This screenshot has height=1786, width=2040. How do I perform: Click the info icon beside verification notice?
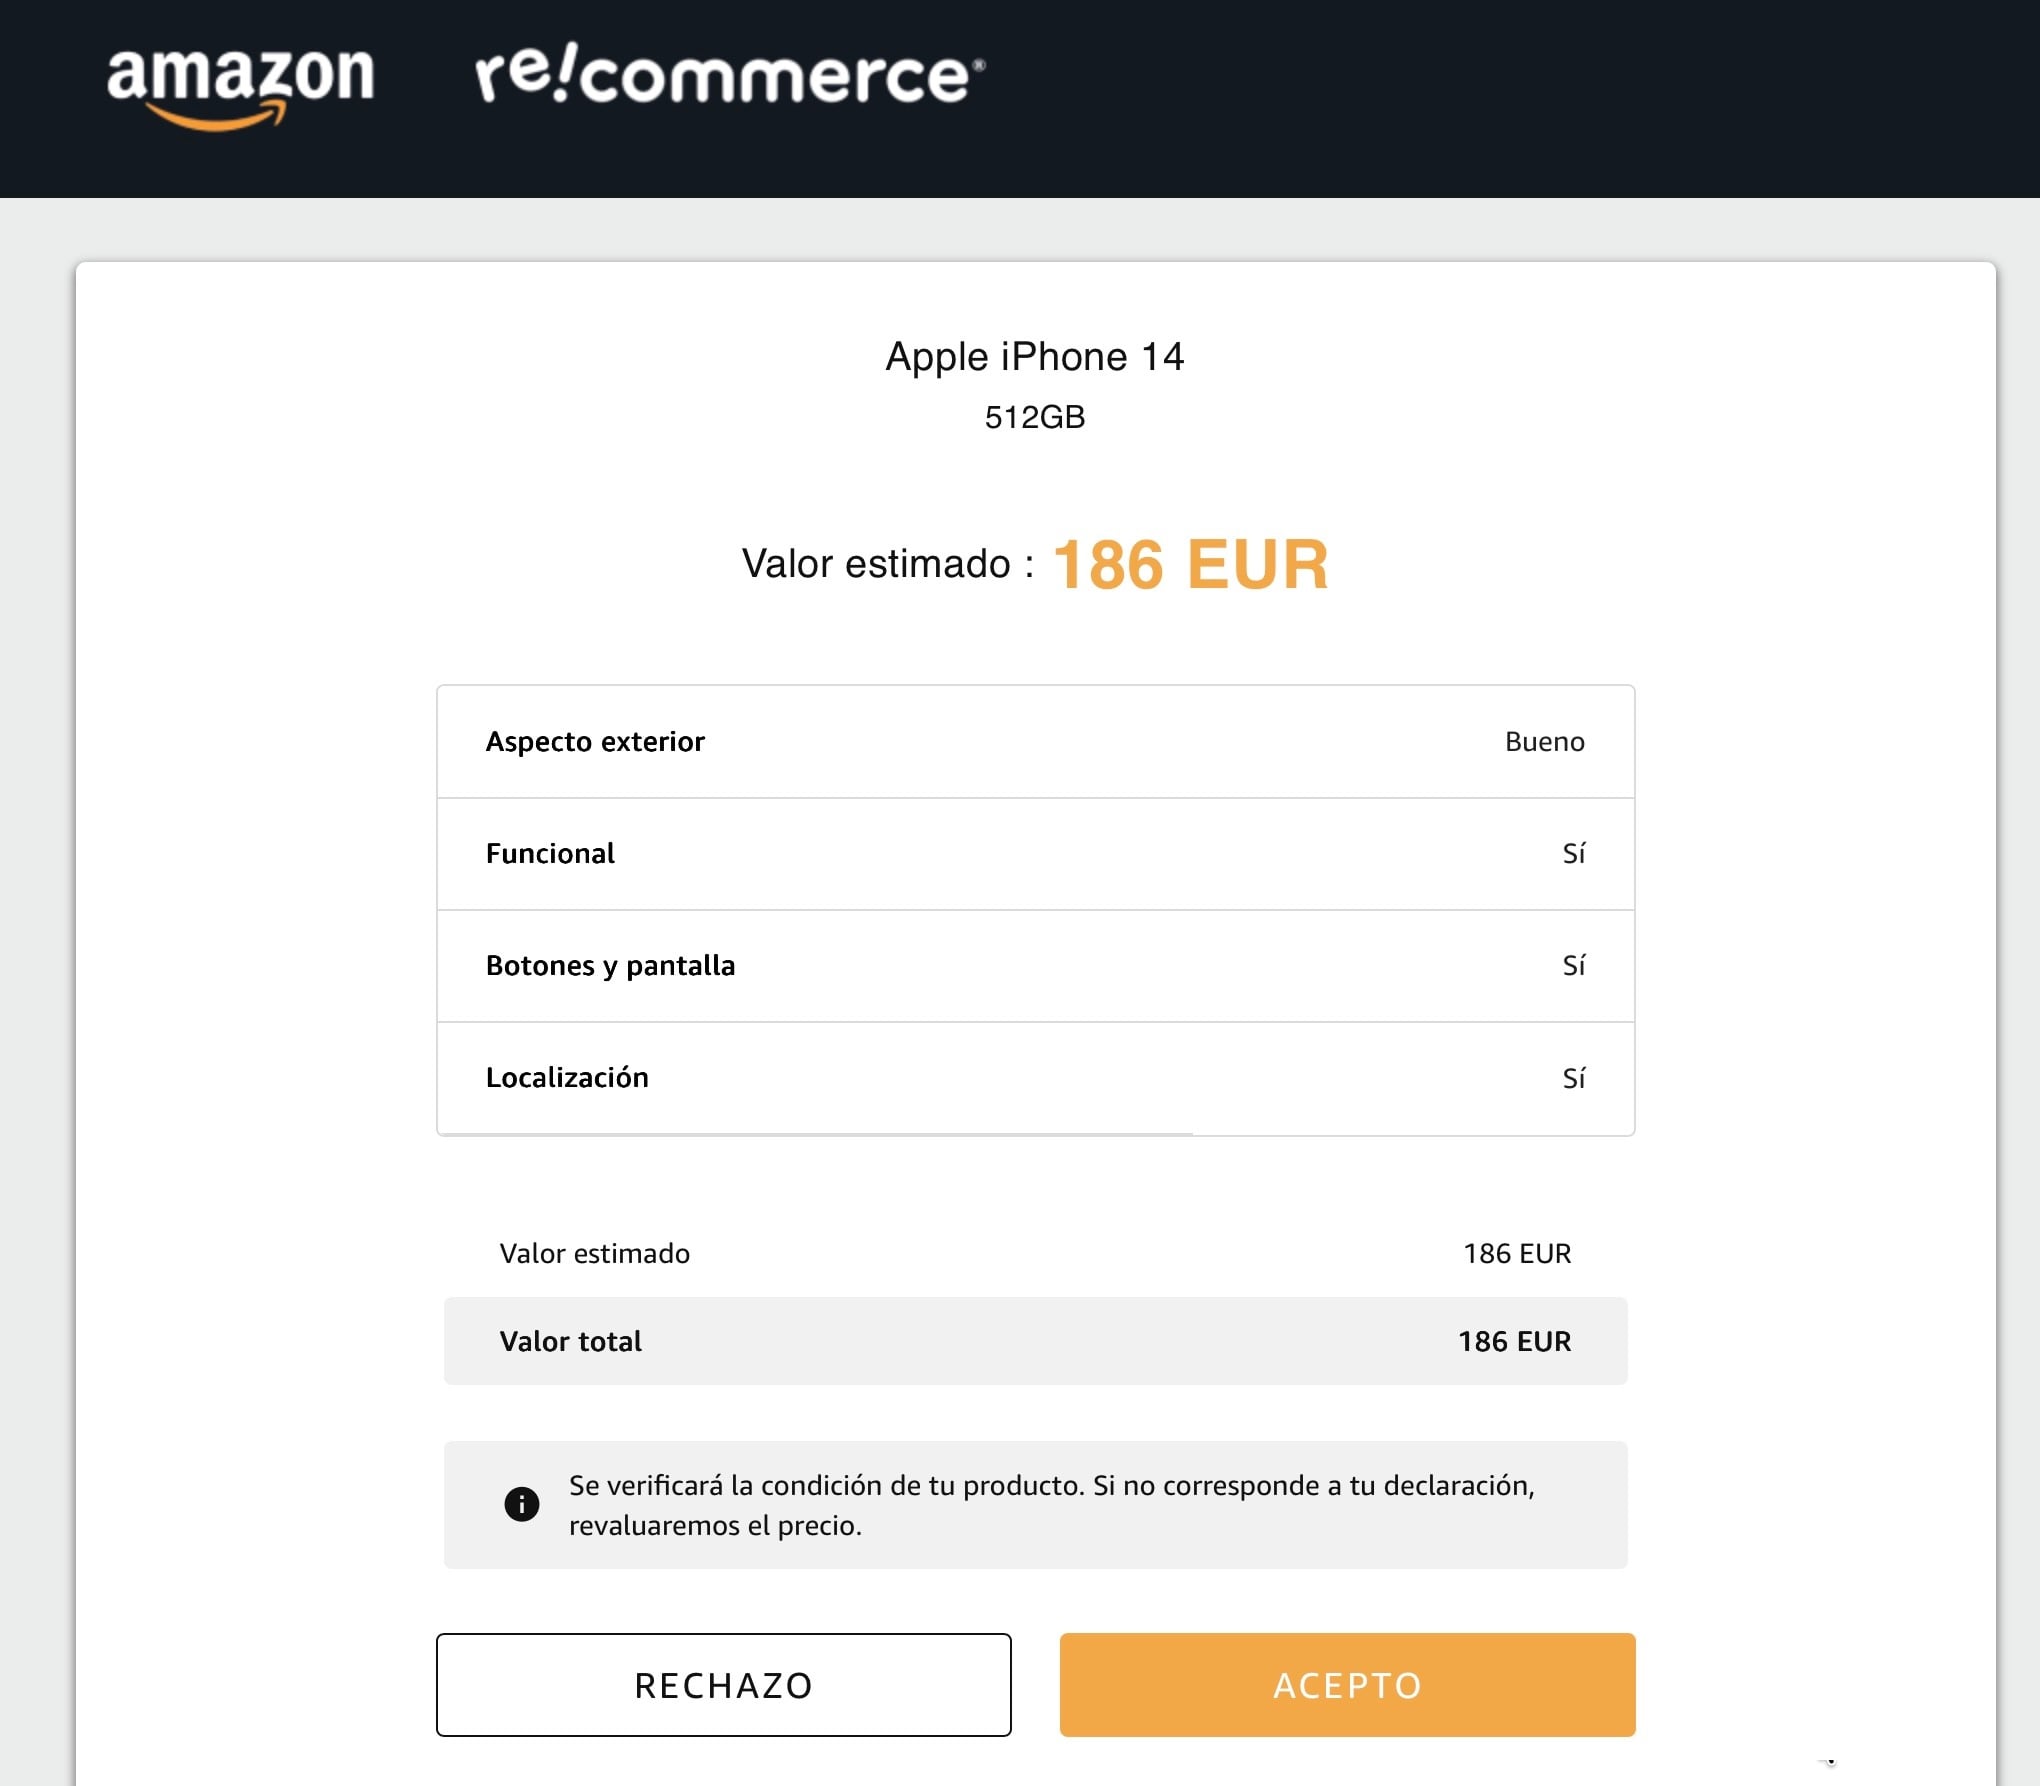(x=521, y=1504)
